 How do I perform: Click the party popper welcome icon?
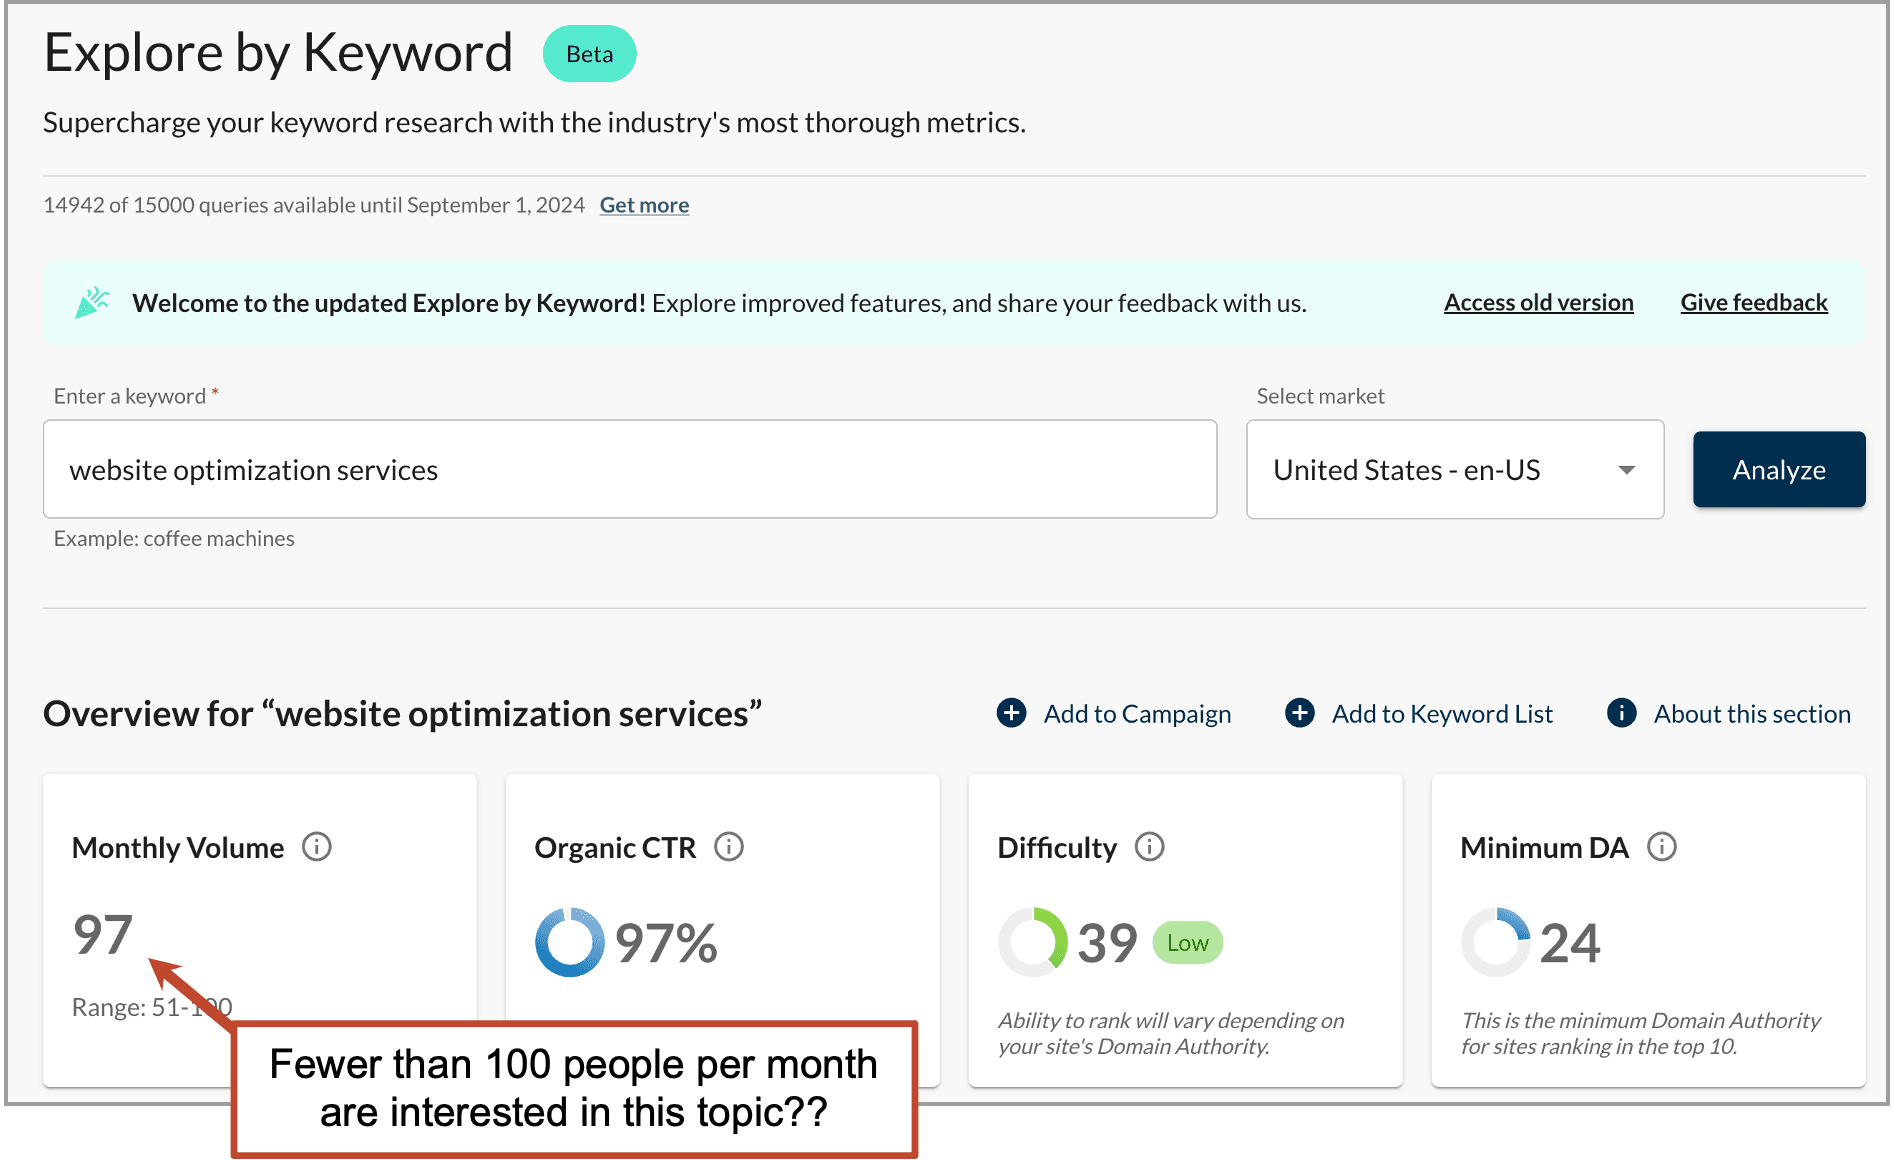coord(92,303)
